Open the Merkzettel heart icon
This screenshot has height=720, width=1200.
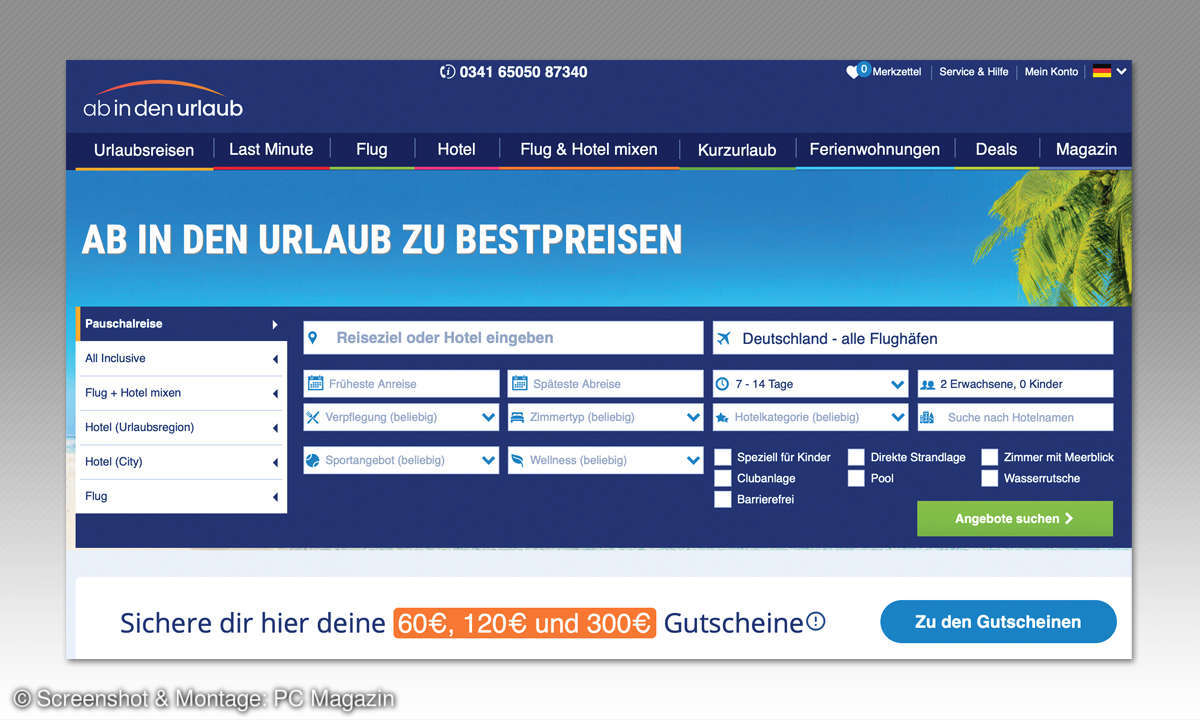(853, 72)
